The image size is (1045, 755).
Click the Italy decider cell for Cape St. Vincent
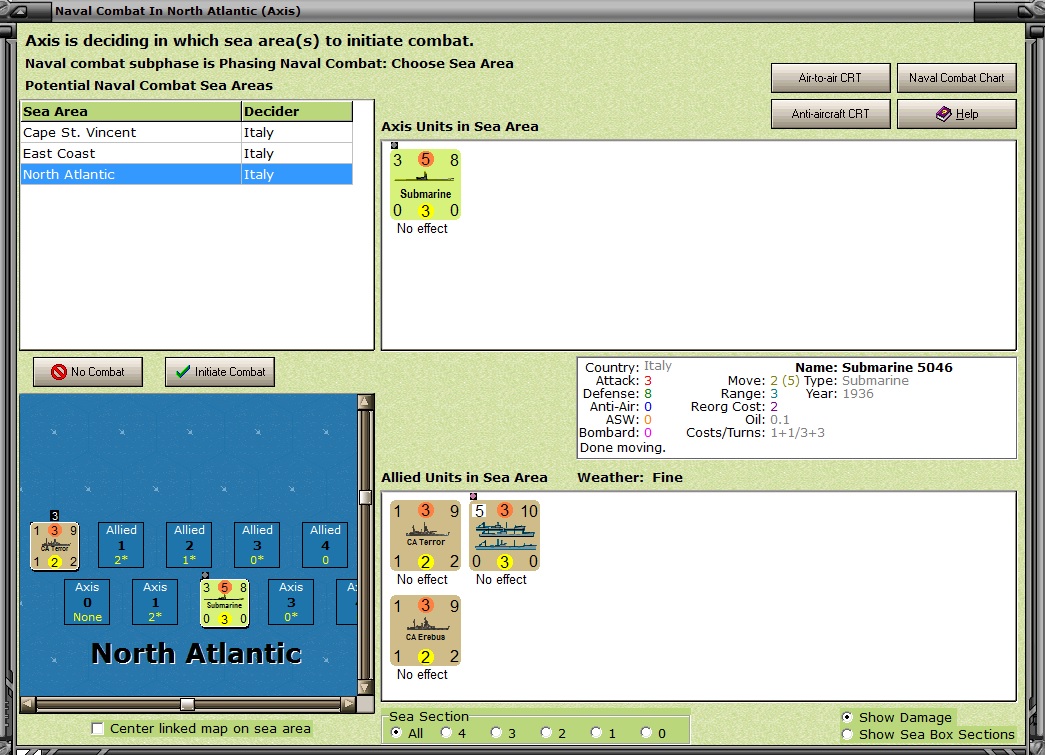coord(297,133)
